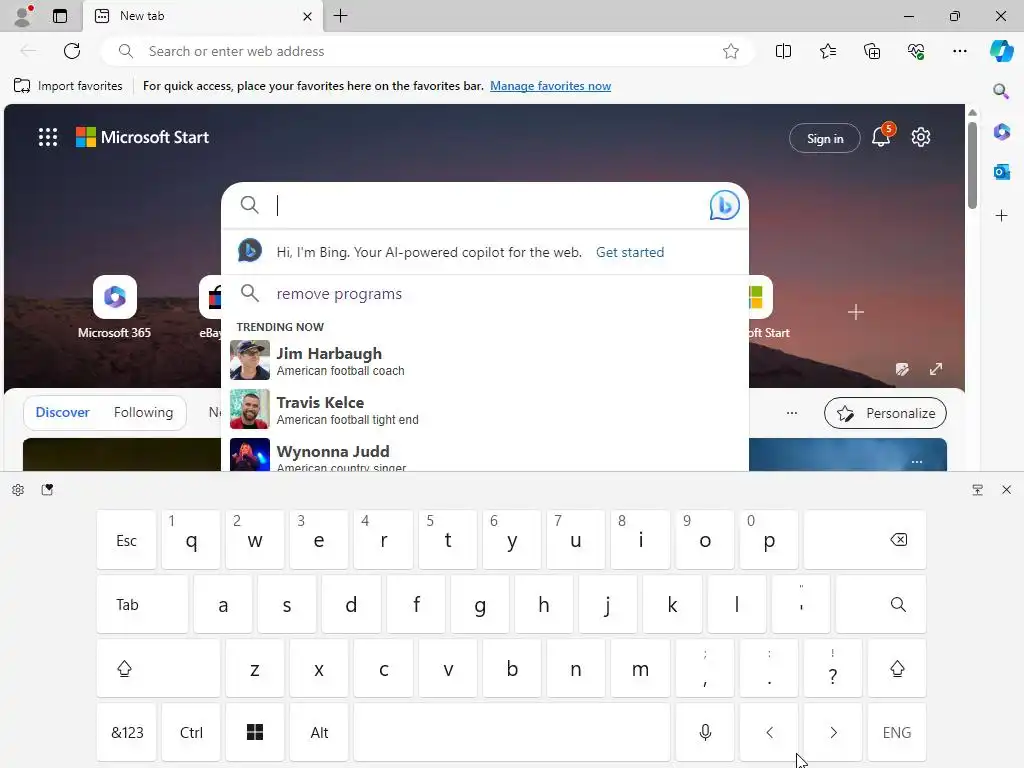
Task: Tap the spacebar key
Action: pos(512,732)
